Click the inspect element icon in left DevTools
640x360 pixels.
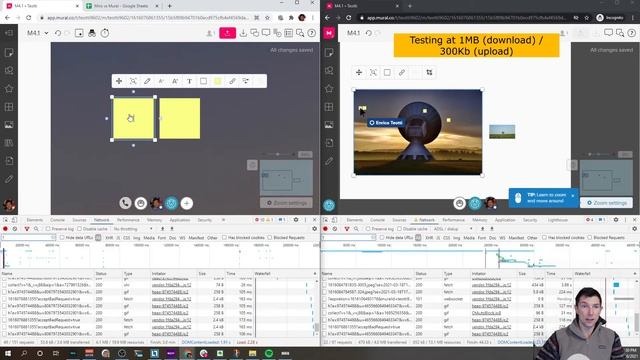[x=5, y=220]
